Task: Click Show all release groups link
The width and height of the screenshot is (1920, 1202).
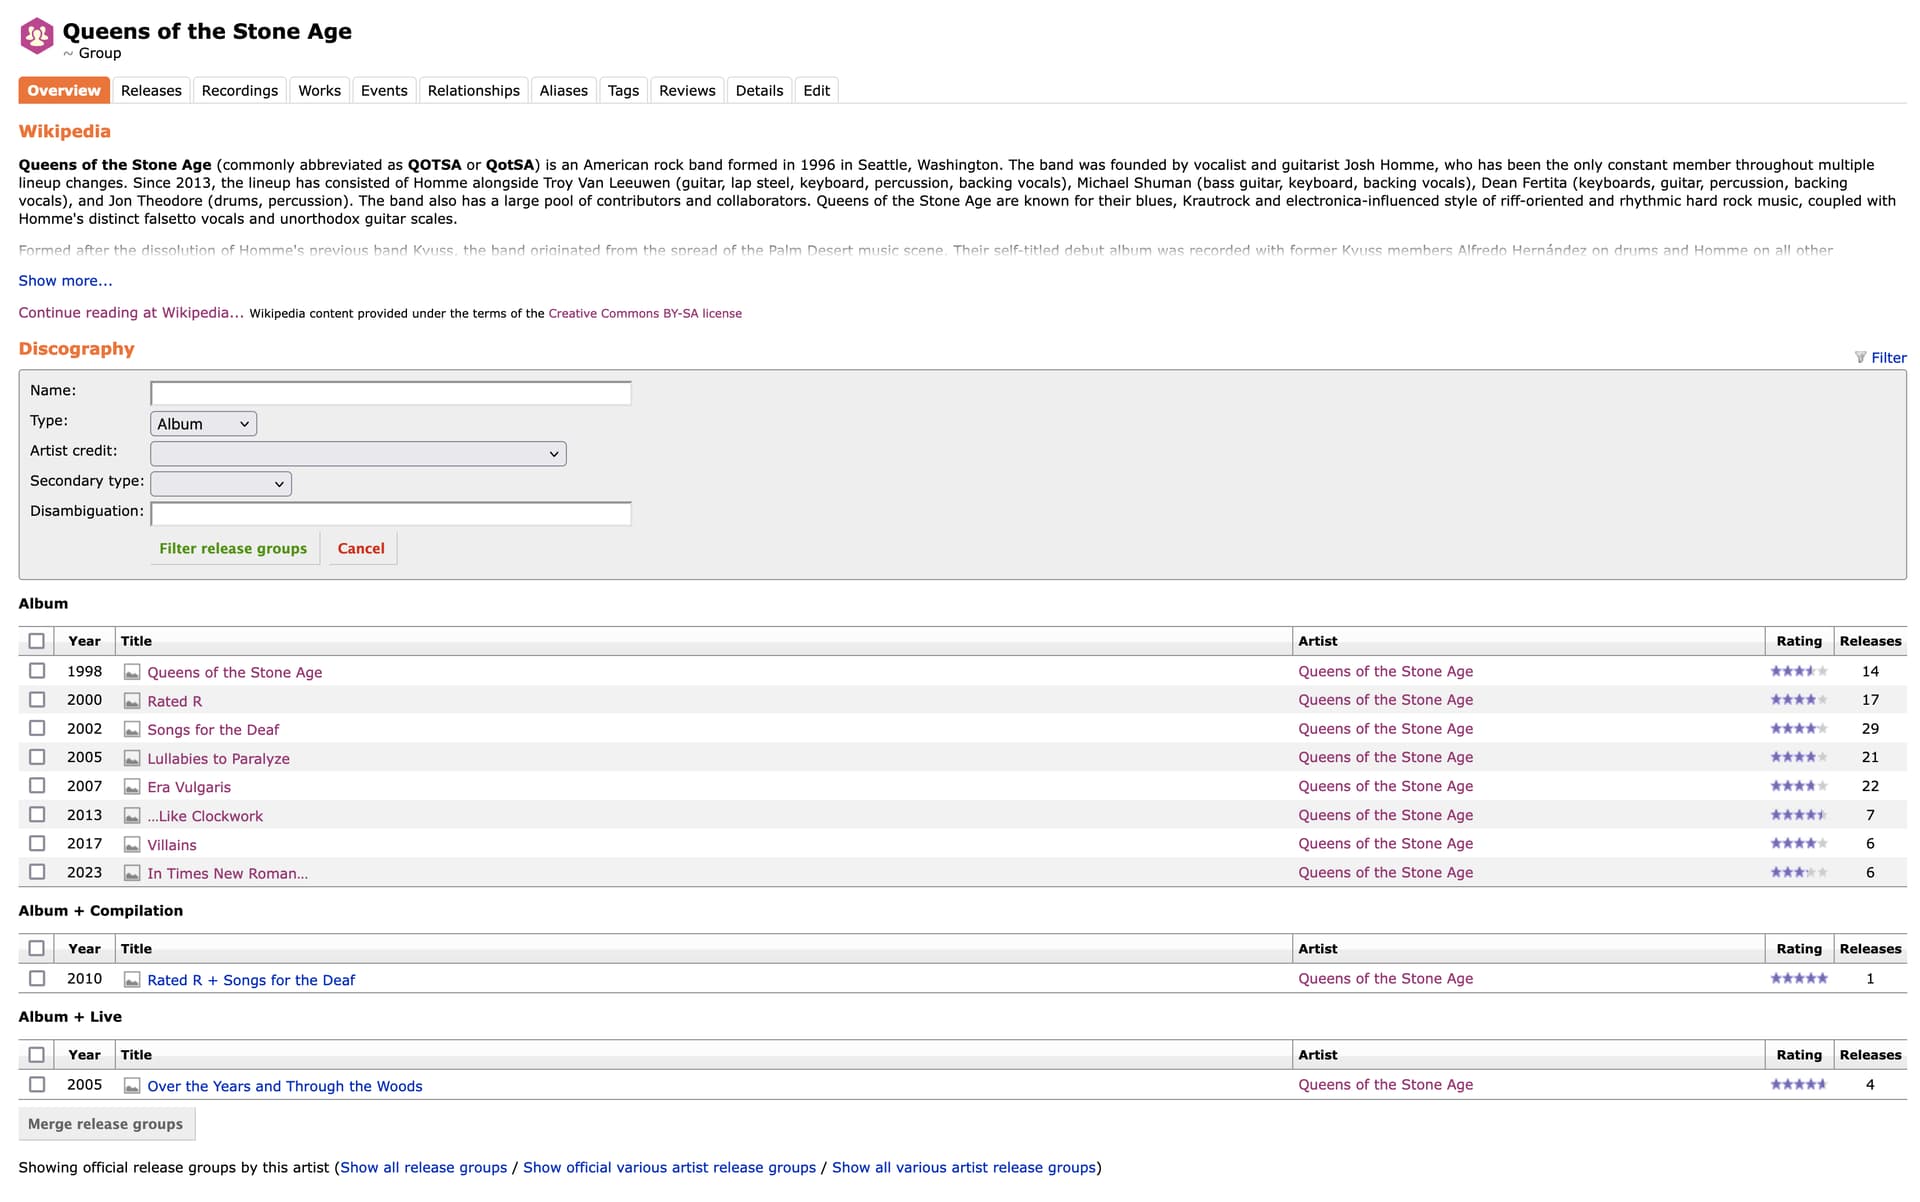Action: click(424, 1167)
